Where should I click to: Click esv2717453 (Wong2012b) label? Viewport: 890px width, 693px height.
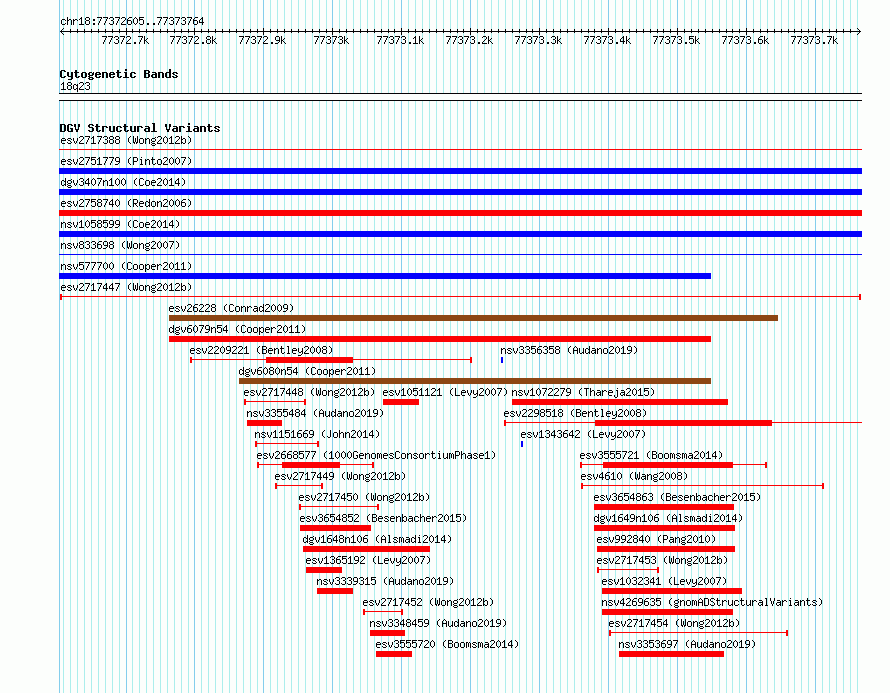coord(662,560)
